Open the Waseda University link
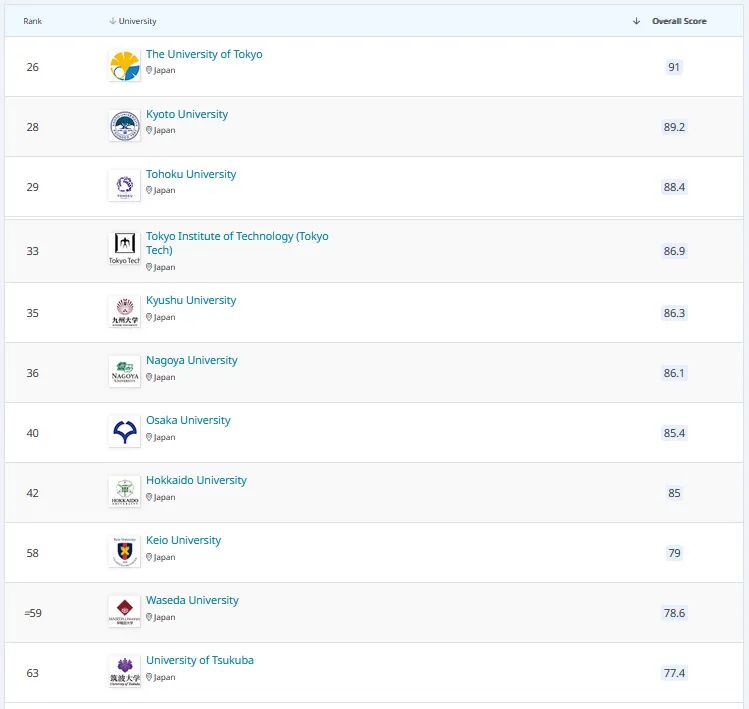This screenshot has height=709, width=749. [x=192, y=600]
